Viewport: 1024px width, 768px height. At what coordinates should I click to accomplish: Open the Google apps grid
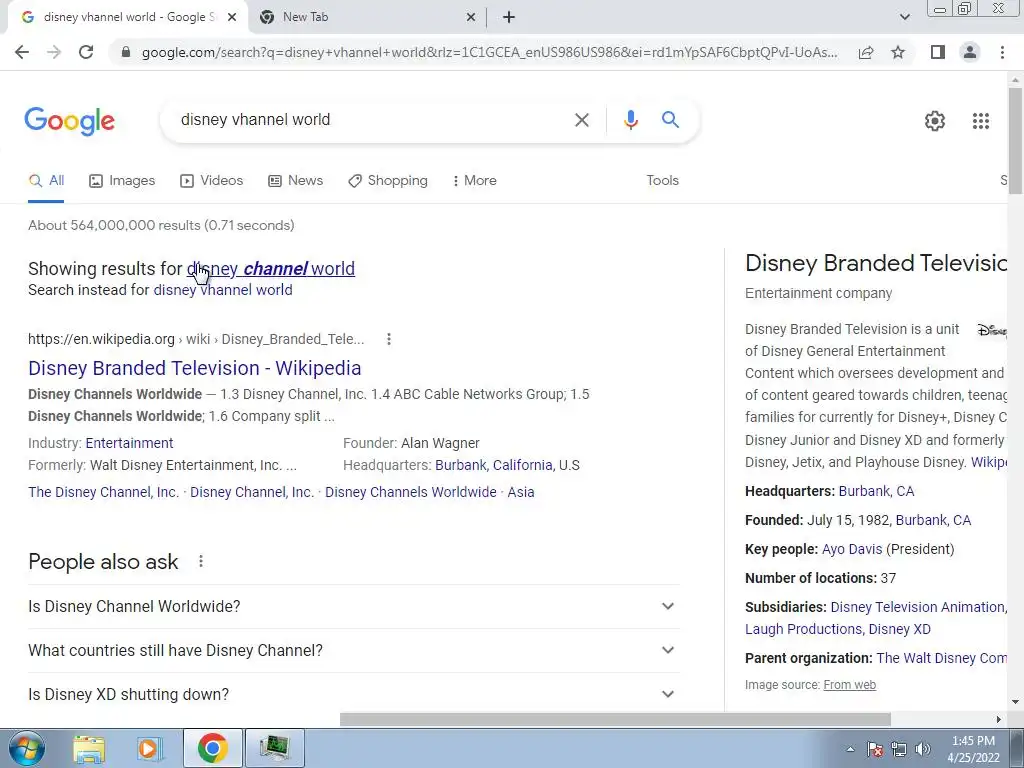click(x=980, y=121)
